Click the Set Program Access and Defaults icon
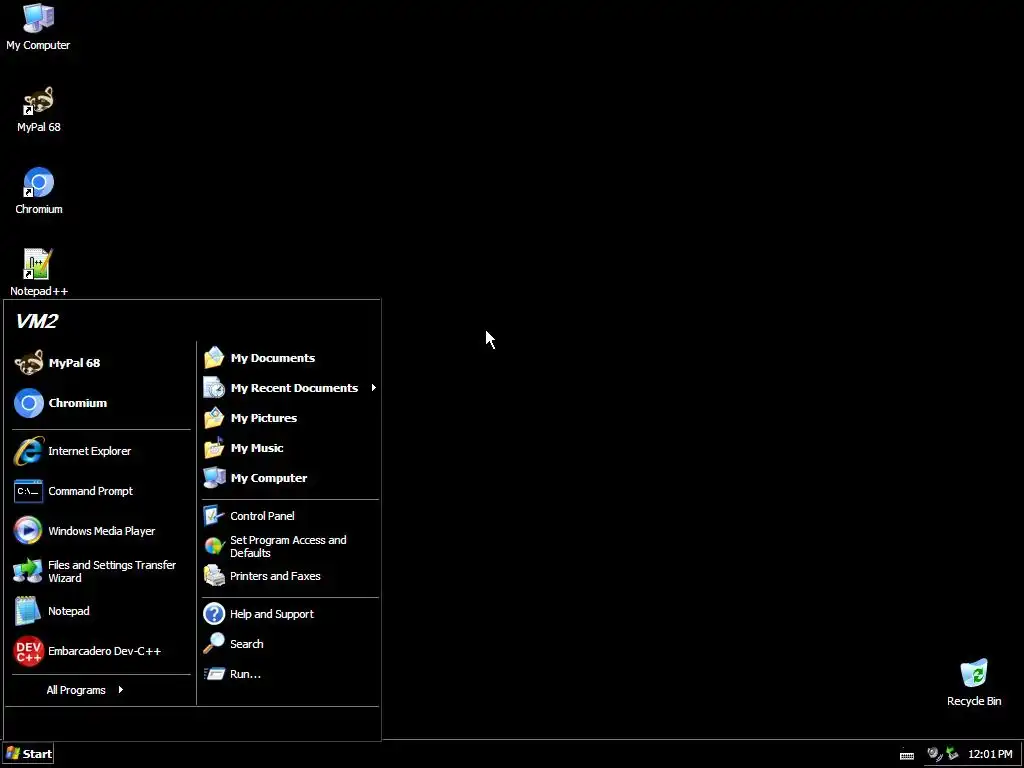Image resolution: width=1024 pixels, height=768 pixels. (214, 546)
